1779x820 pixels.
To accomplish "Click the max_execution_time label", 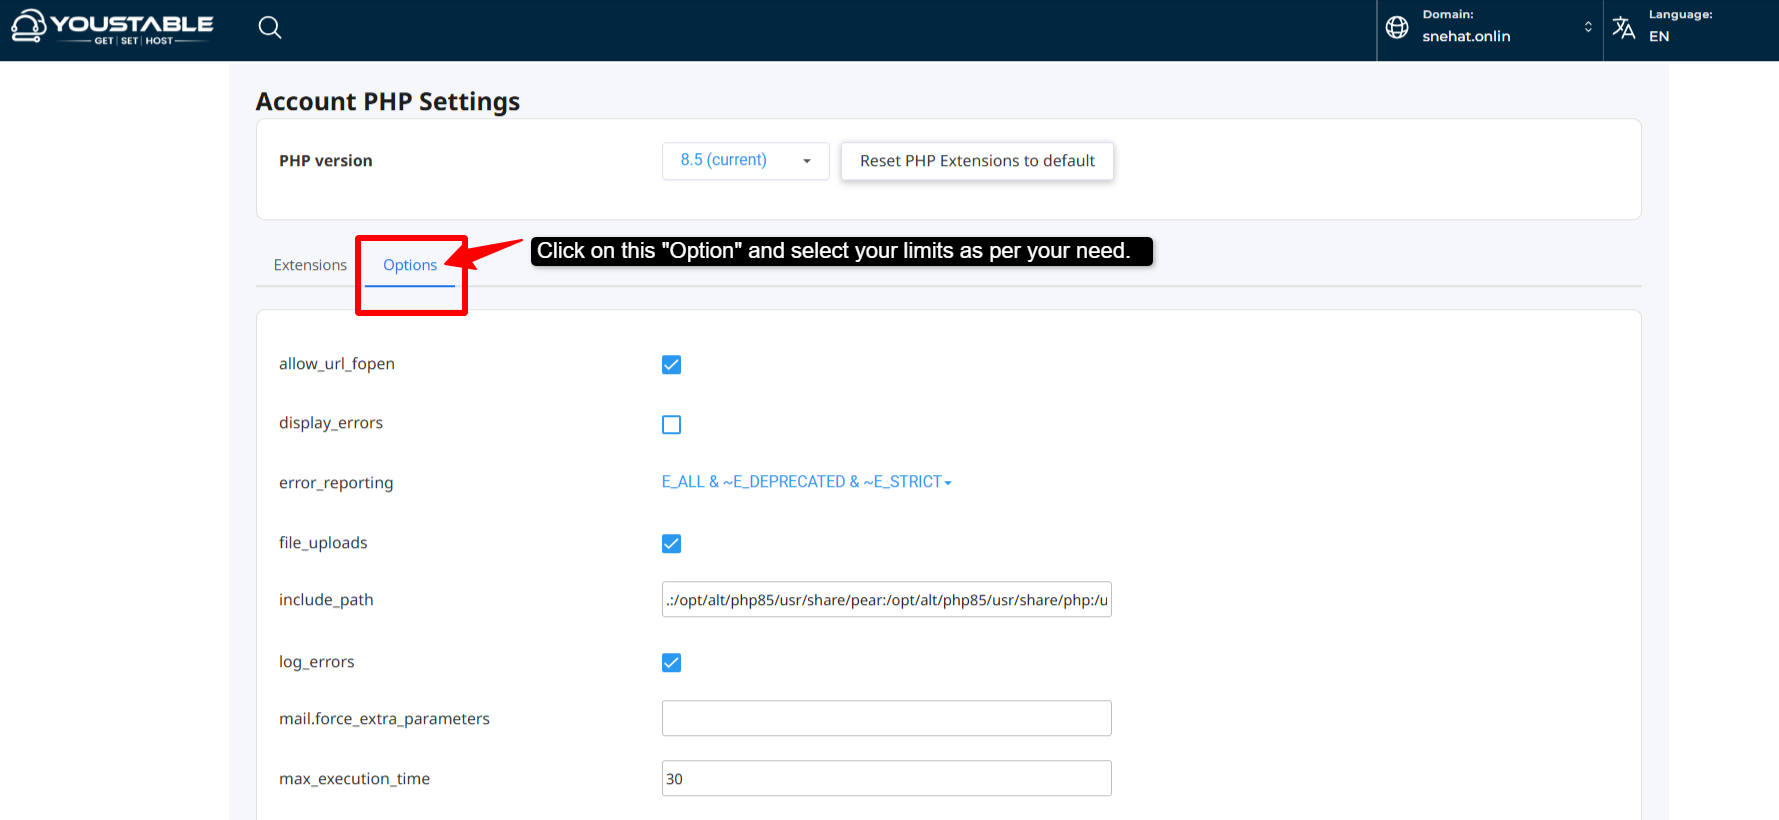I will tap(354, 779).
